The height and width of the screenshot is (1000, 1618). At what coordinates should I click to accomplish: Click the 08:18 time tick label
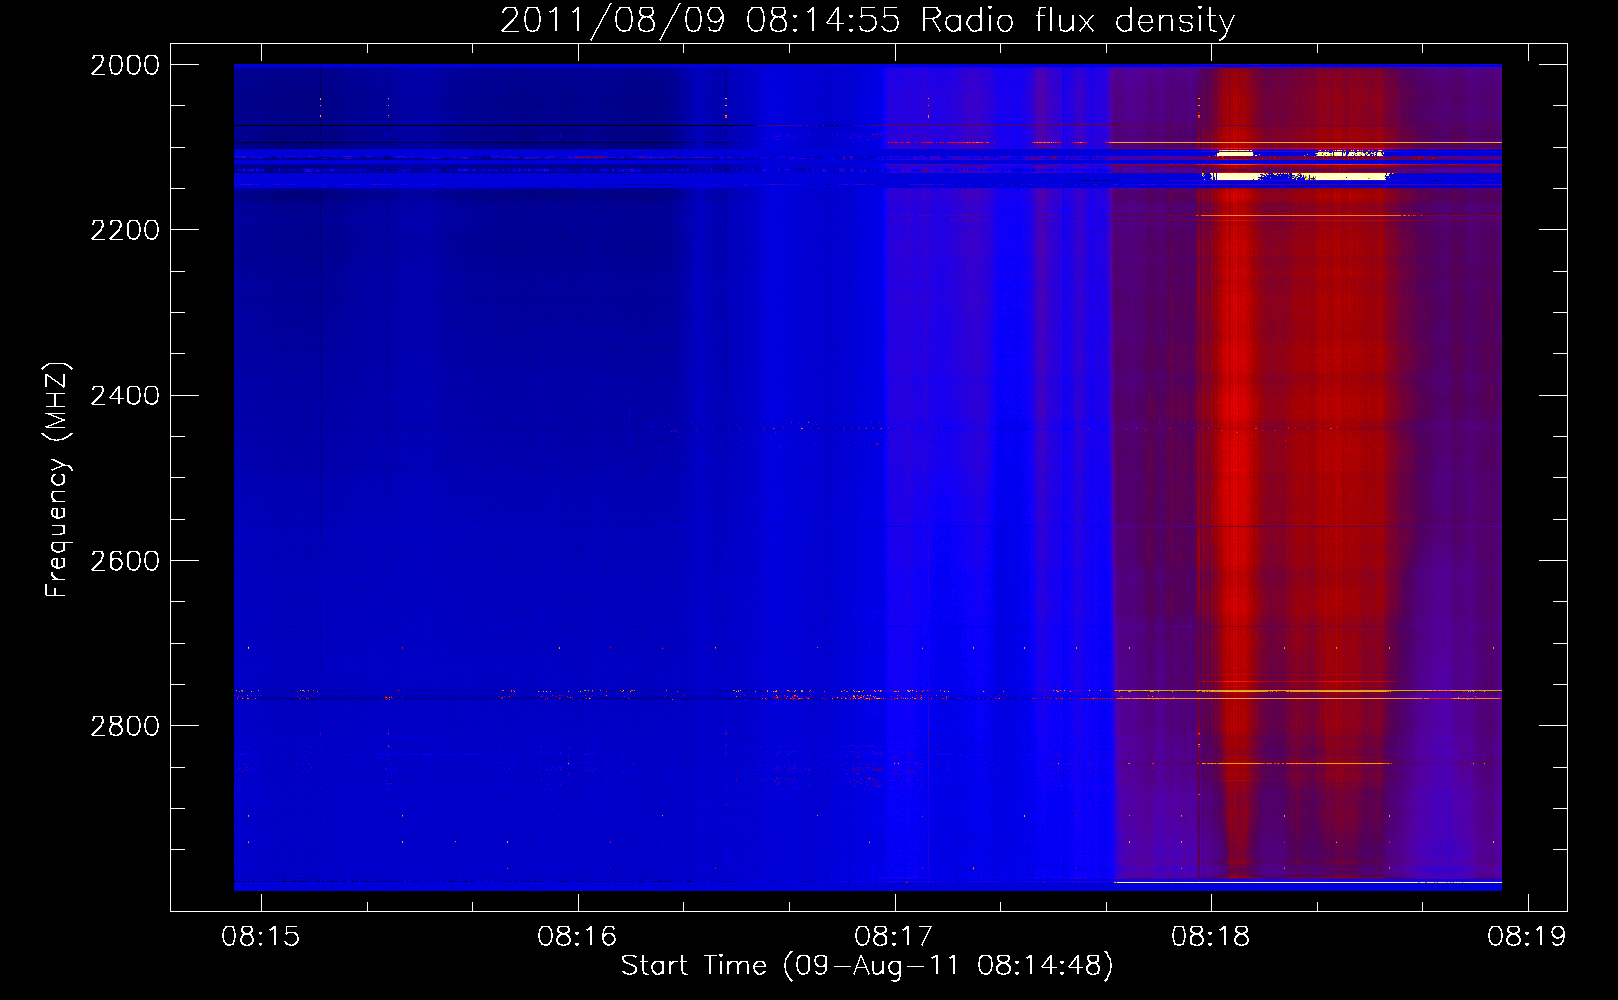(x=1211, y=937)
